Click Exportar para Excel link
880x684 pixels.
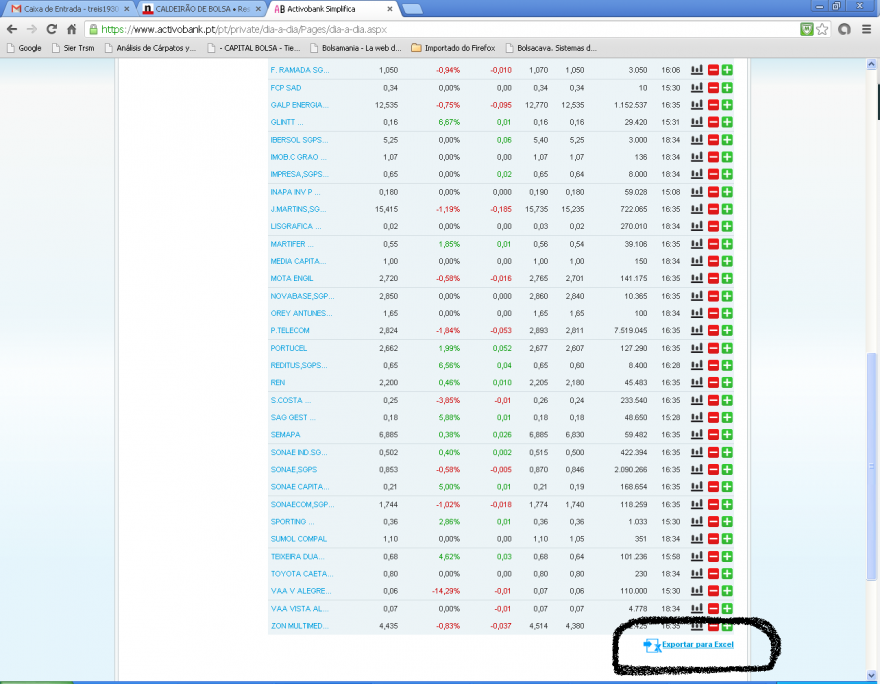point(697,644)
